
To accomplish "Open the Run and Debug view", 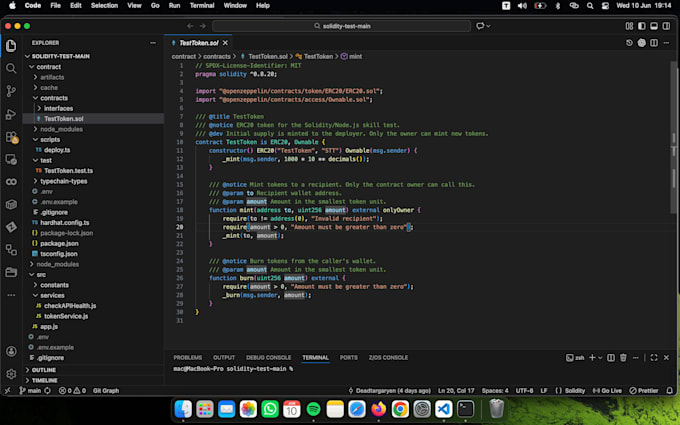I will pos(11,114).
